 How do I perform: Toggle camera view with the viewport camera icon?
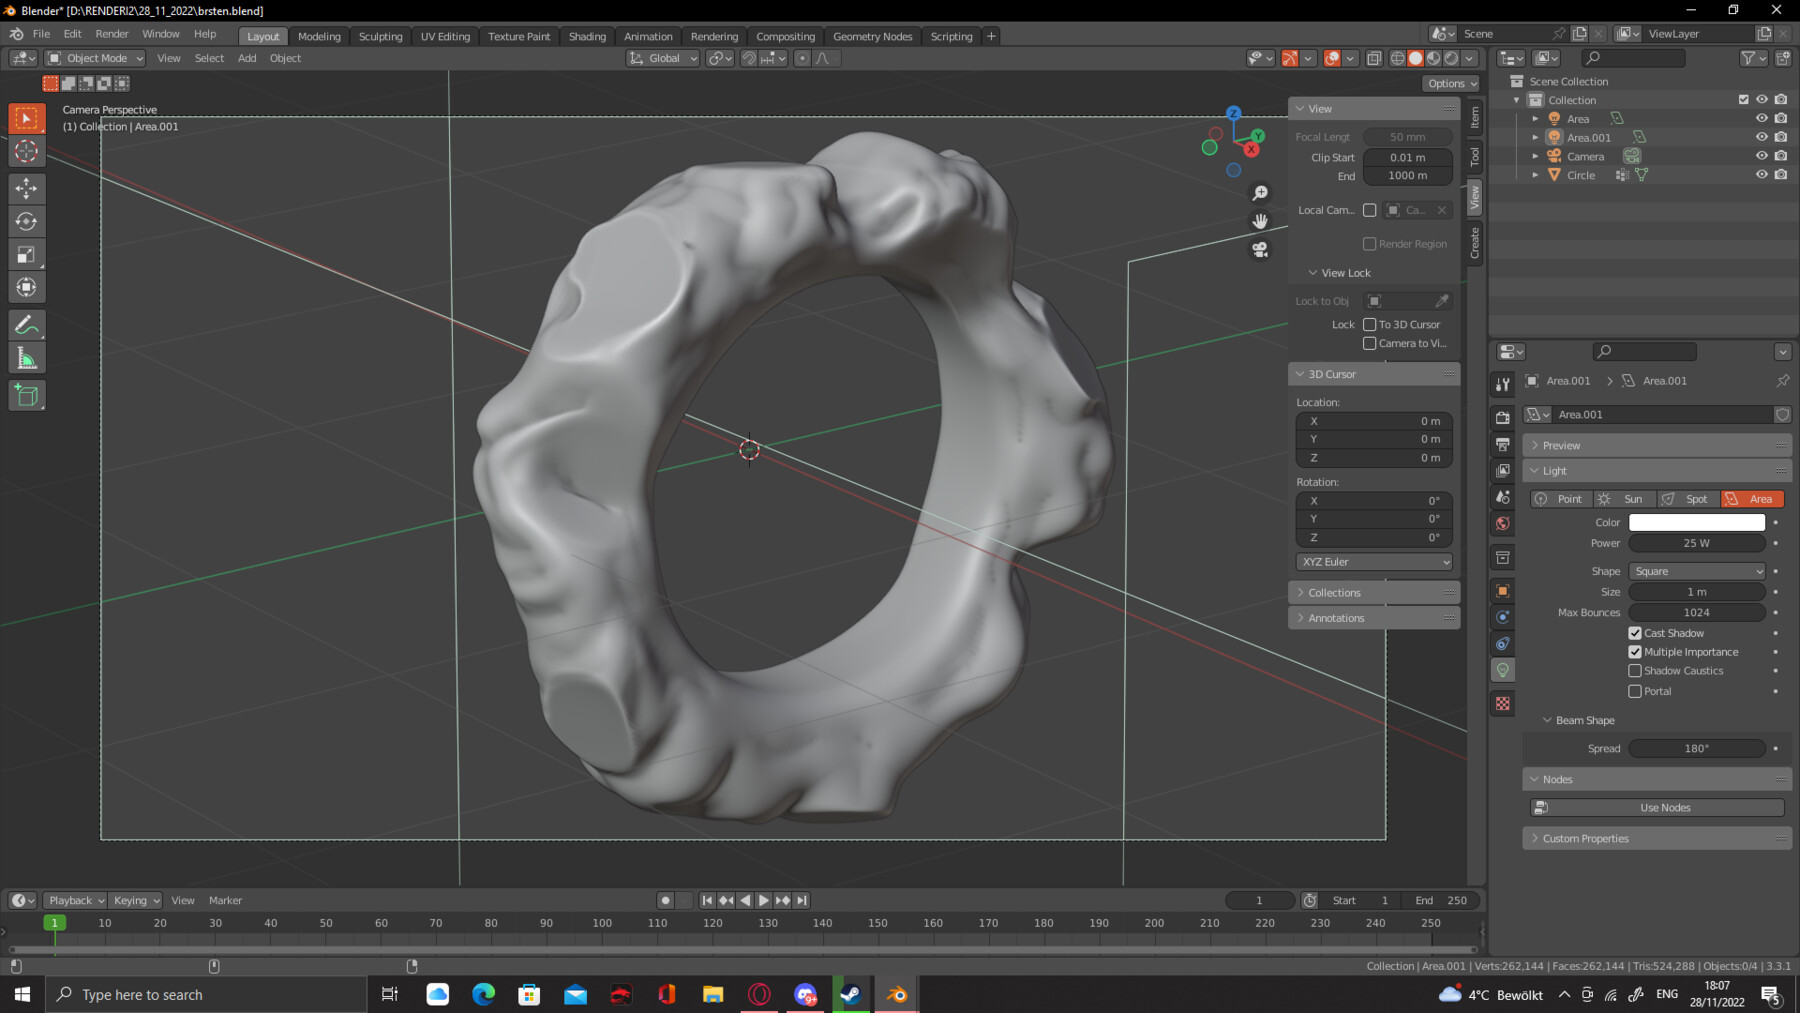1259,250
